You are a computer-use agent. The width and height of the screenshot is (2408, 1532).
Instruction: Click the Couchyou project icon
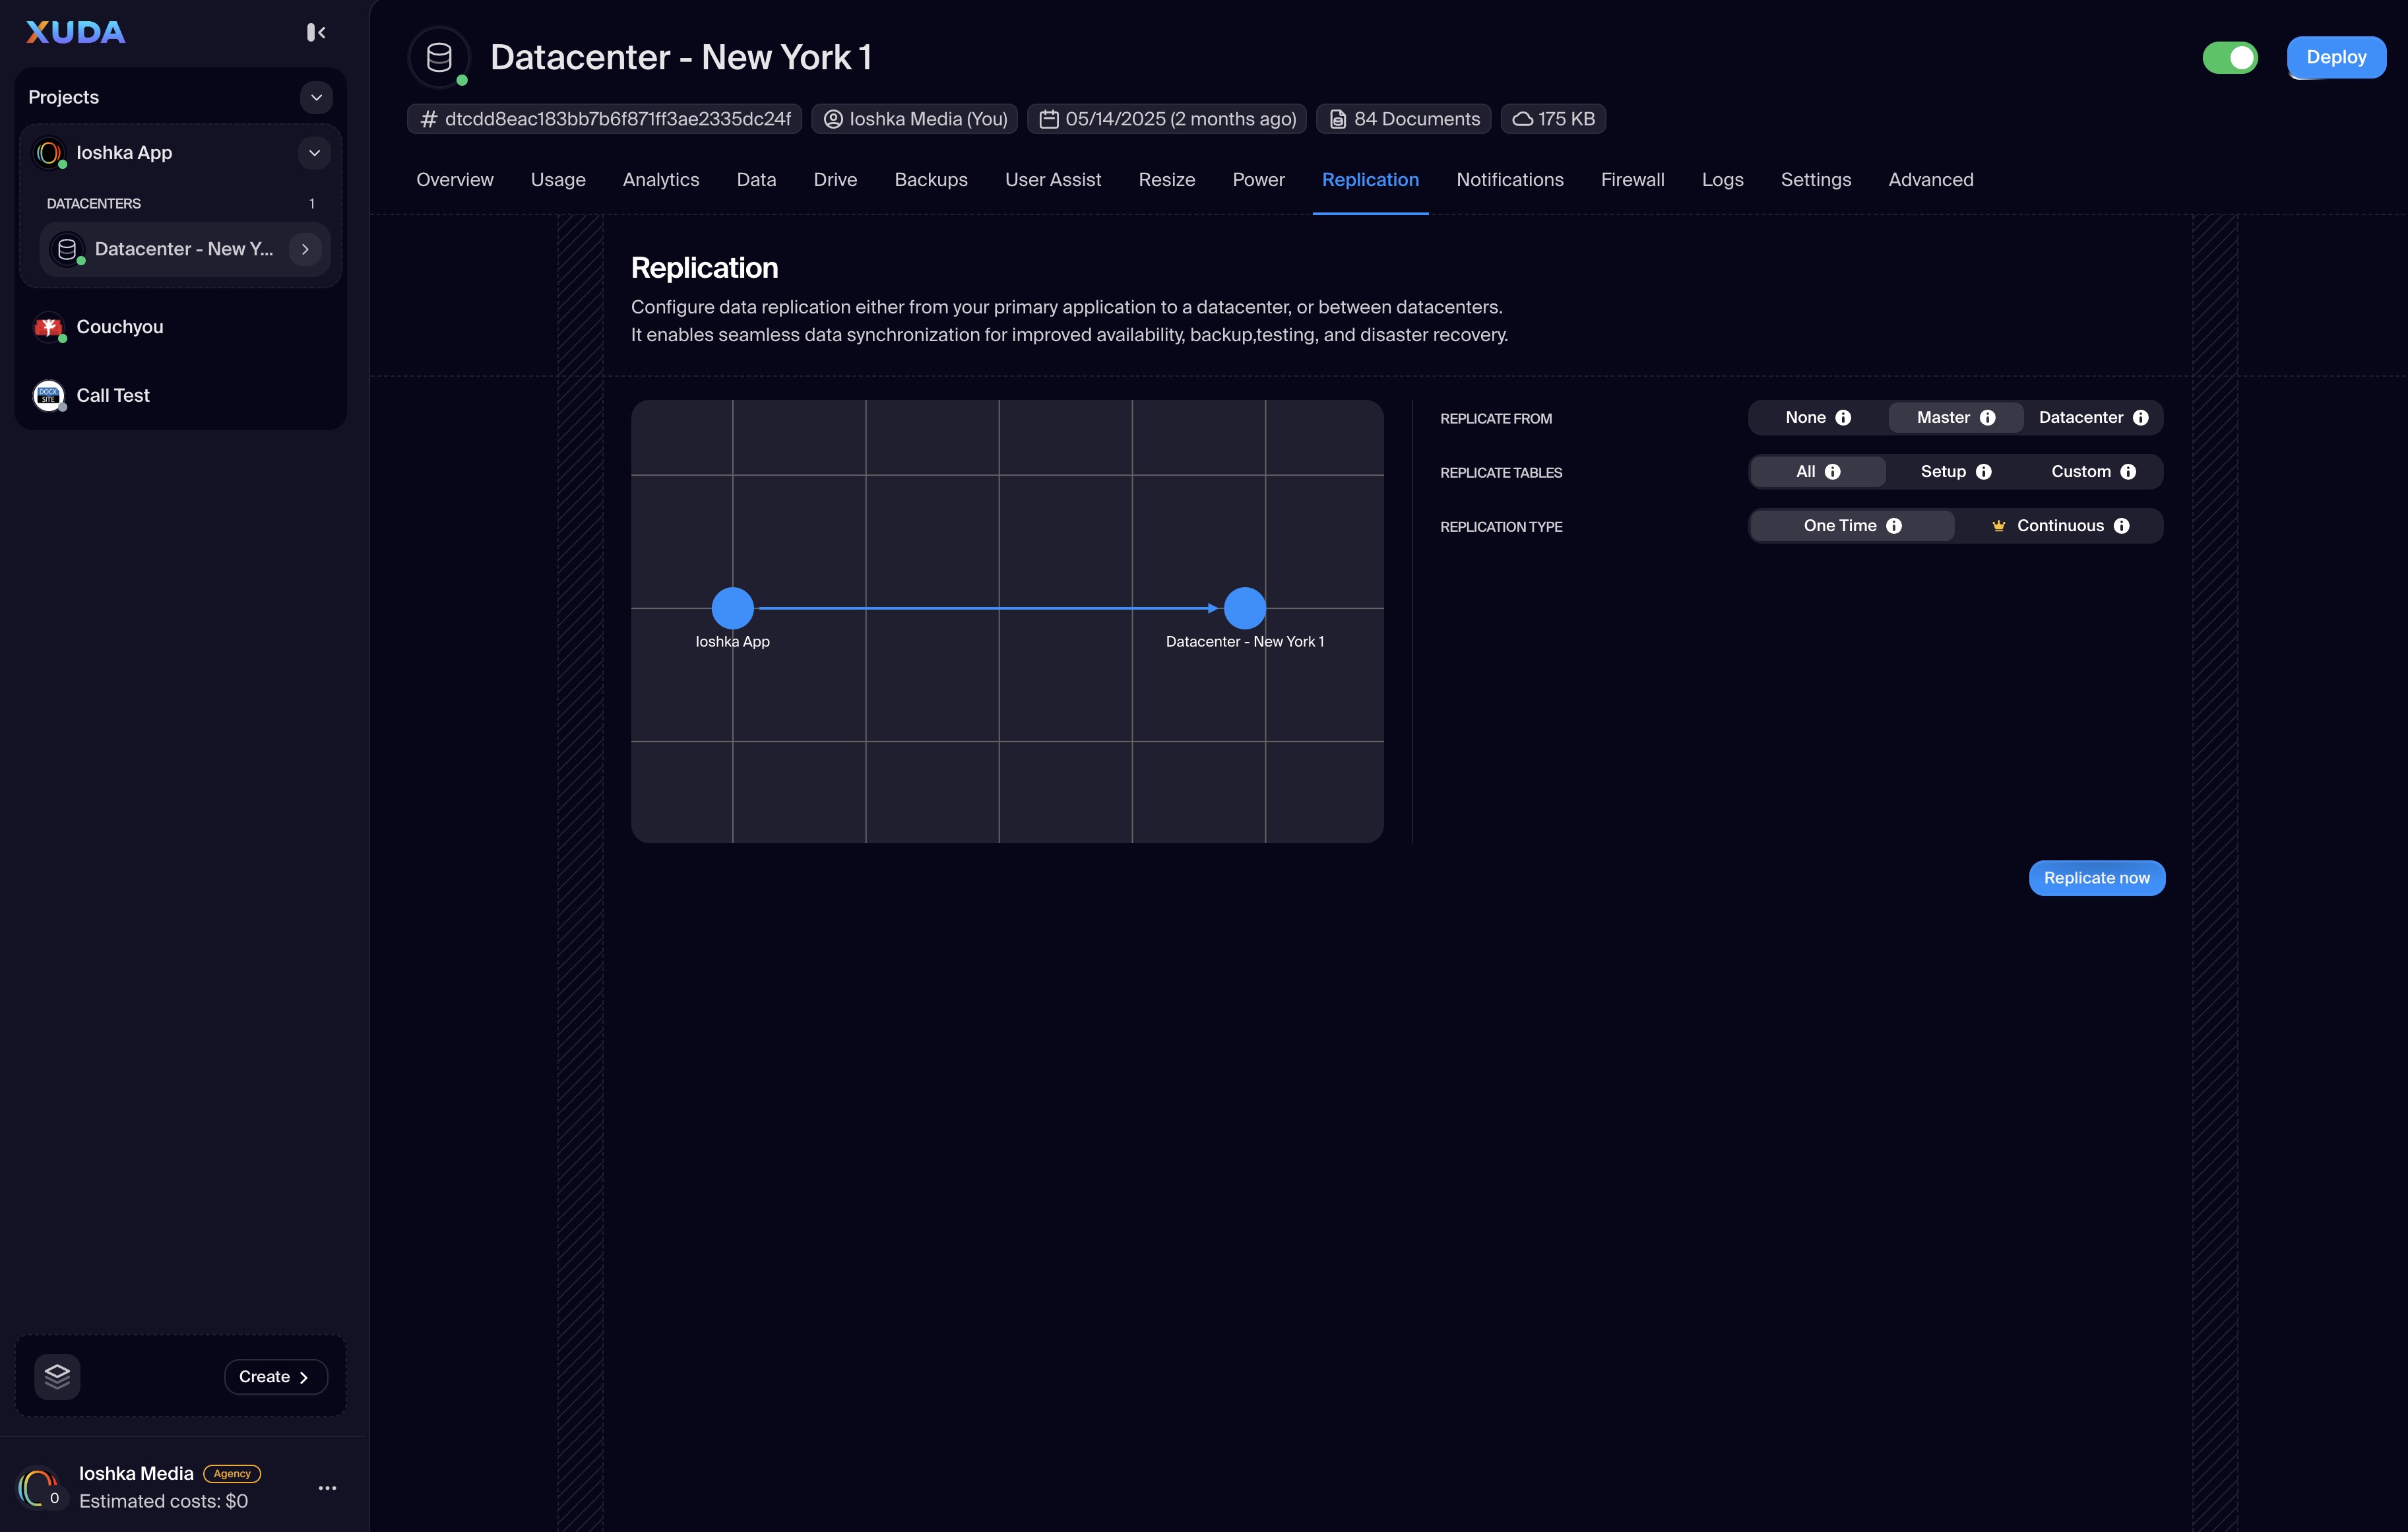click(48, 327)
